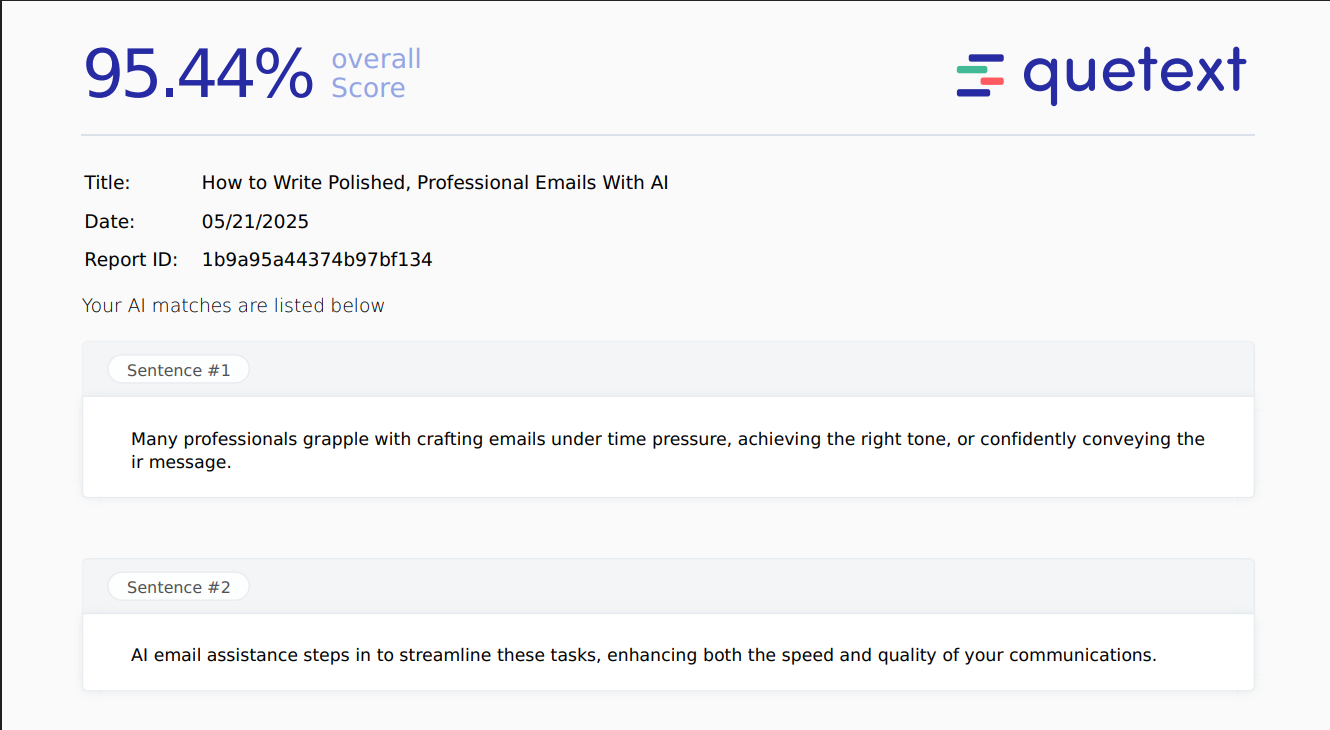
Task: Click the sentence starting "AI email assistance steps"
Action: 643,656
